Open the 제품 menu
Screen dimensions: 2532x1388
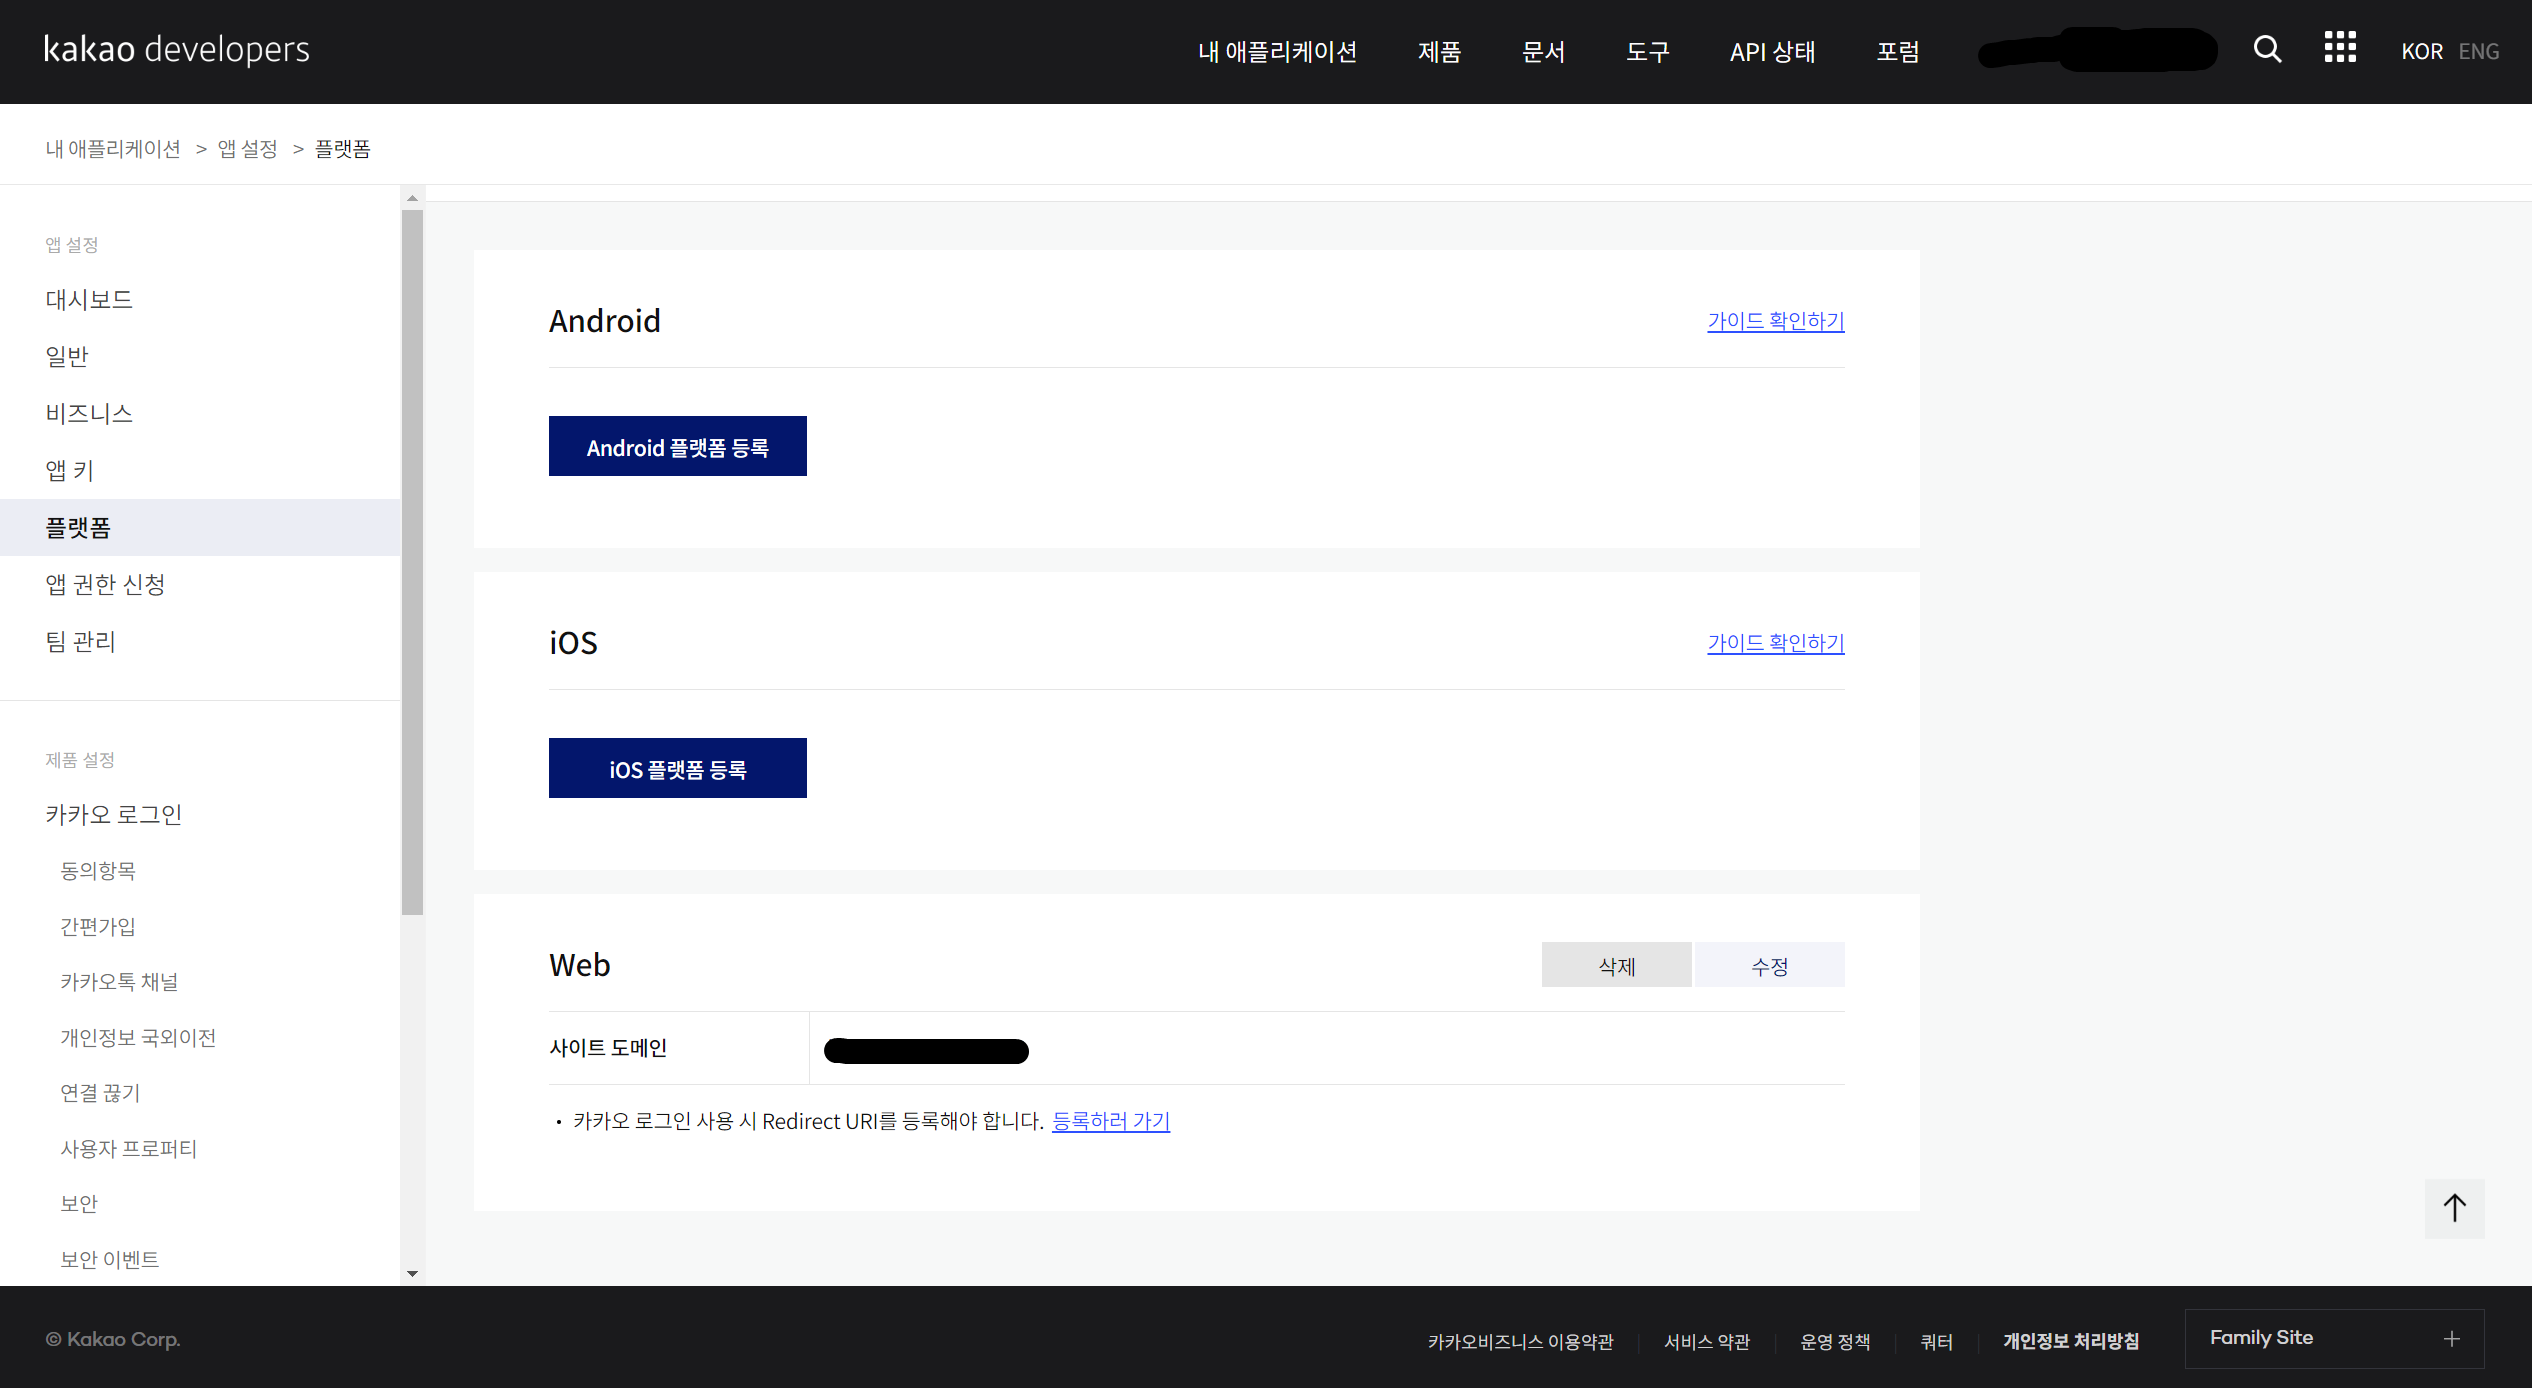pyautogui.click(x=1439, y=51)
